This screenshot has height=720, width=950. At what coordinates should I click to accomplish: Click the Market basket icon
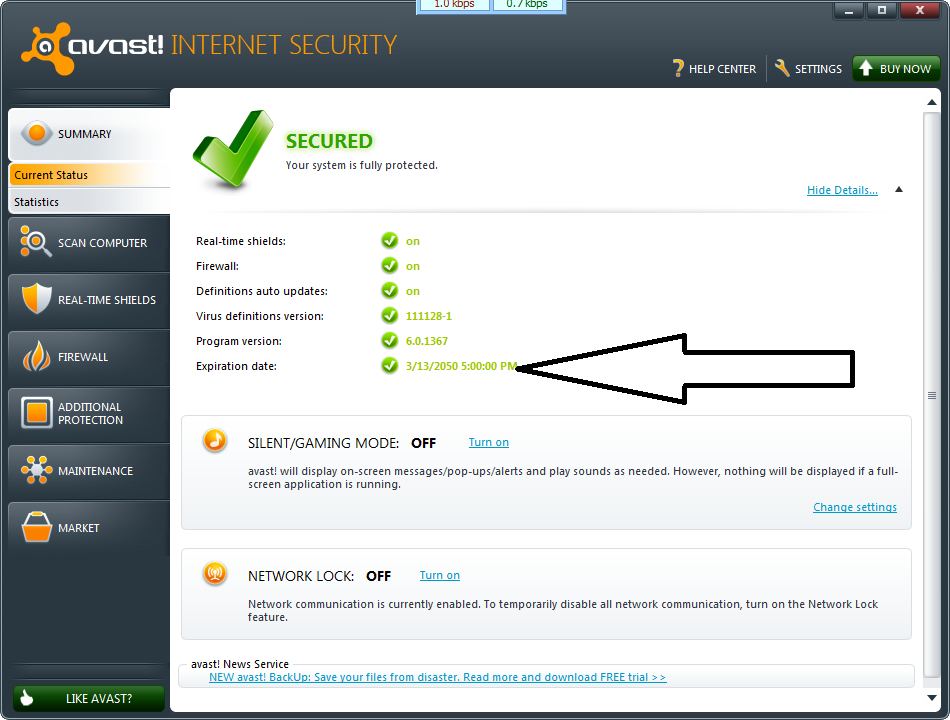point(36,527)
